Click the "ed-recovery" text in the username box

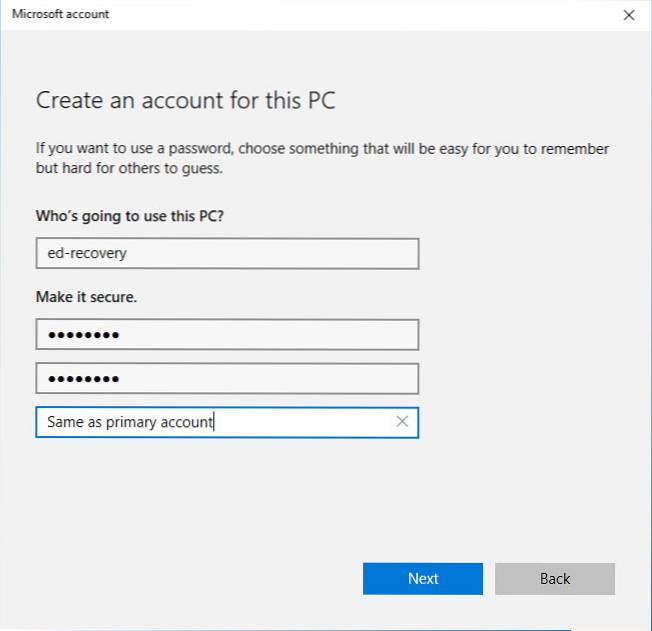click(x=87, y=253)
